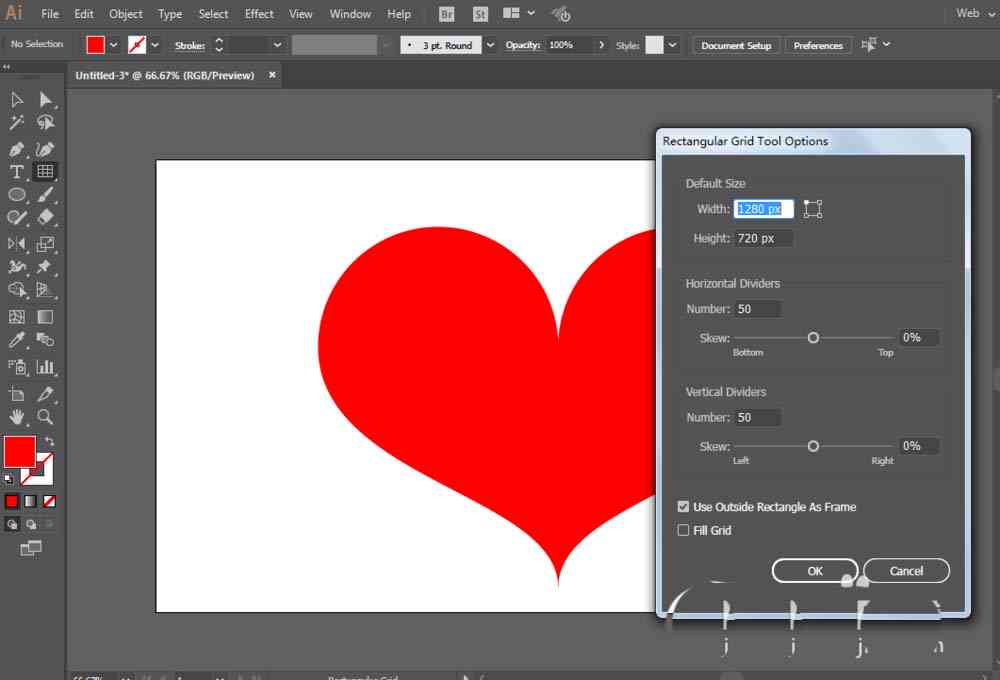Open Document Setup
The image size is (1000, 680).
point(736,45)
